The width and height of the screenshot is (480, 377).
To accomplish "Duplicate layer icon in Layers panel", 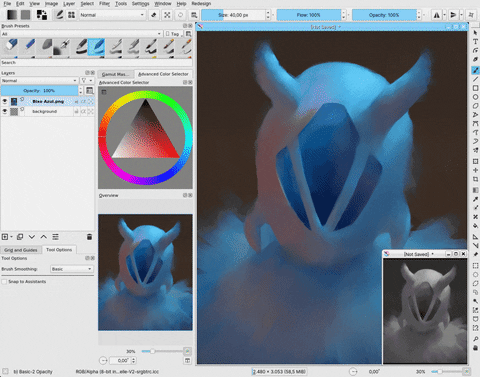I will click(20, 237).
